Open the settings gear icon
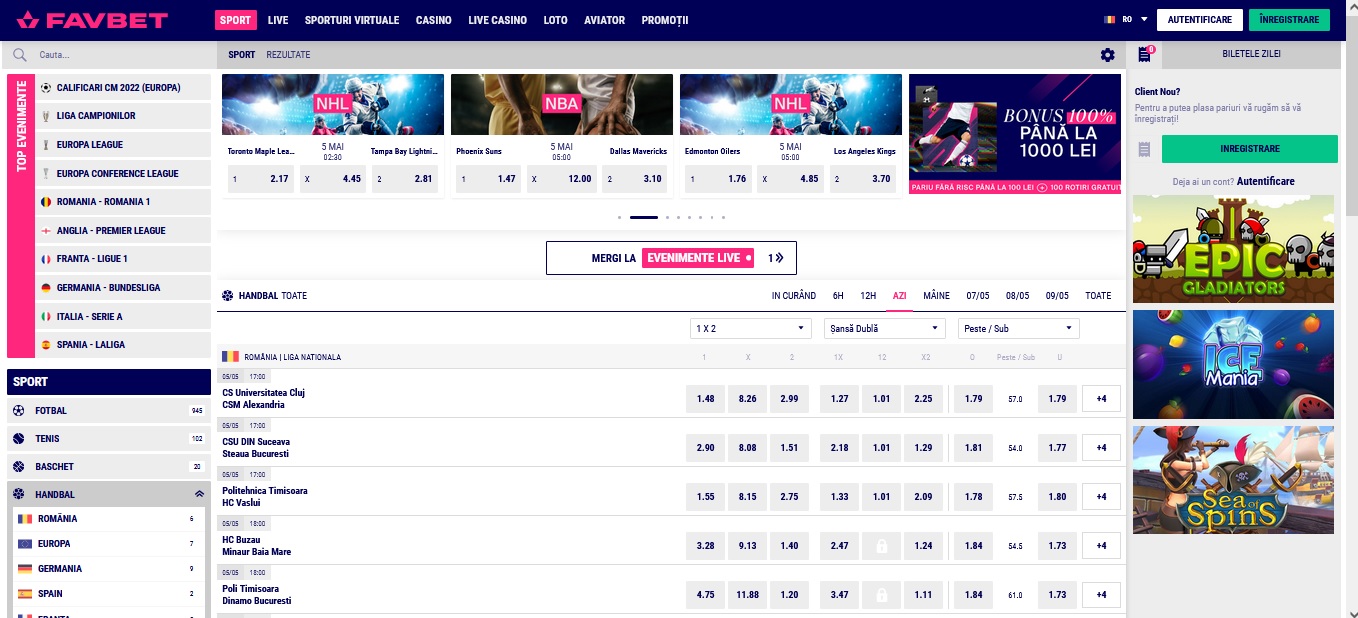This screenshot has height=618, width=1358. click(x=1107, y=55)
